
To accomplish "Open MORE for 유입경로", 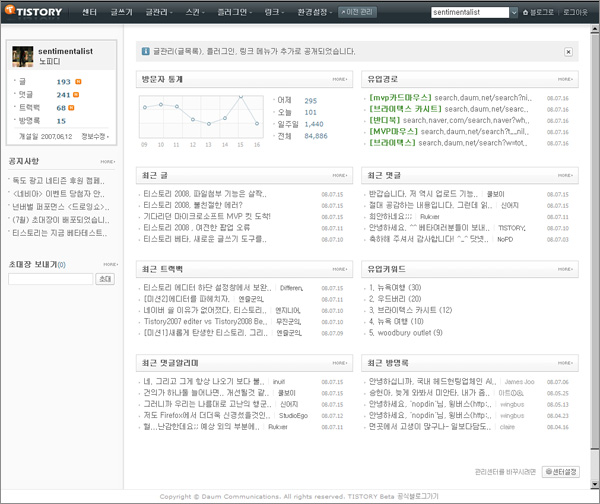I will tap(565, 79).
